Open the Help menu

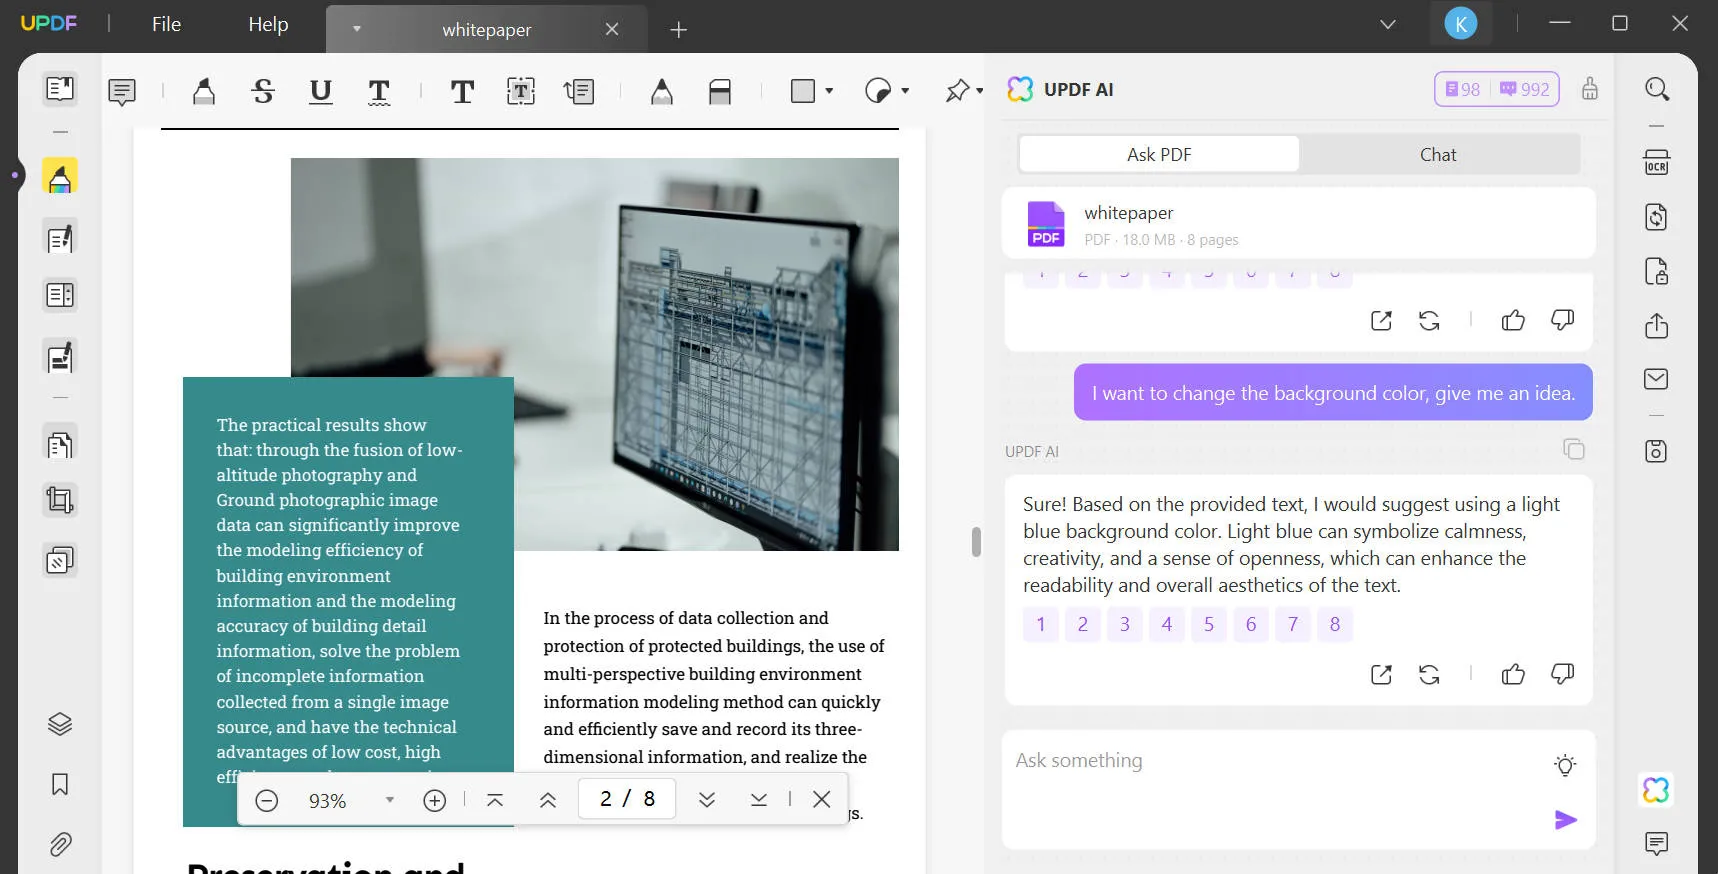pyautogui.click(x=268, y=24)
